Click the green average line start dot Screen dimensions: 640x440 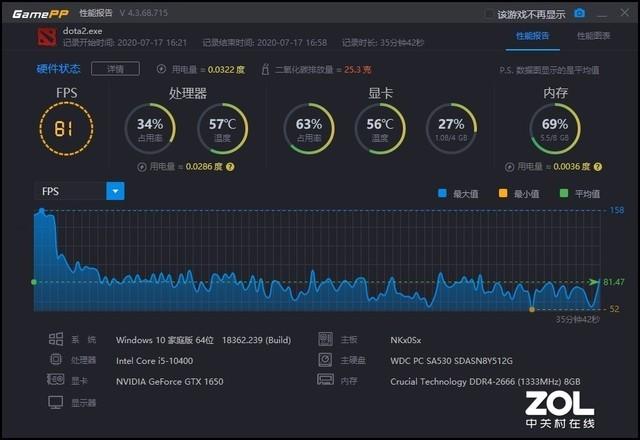[34, 282]
